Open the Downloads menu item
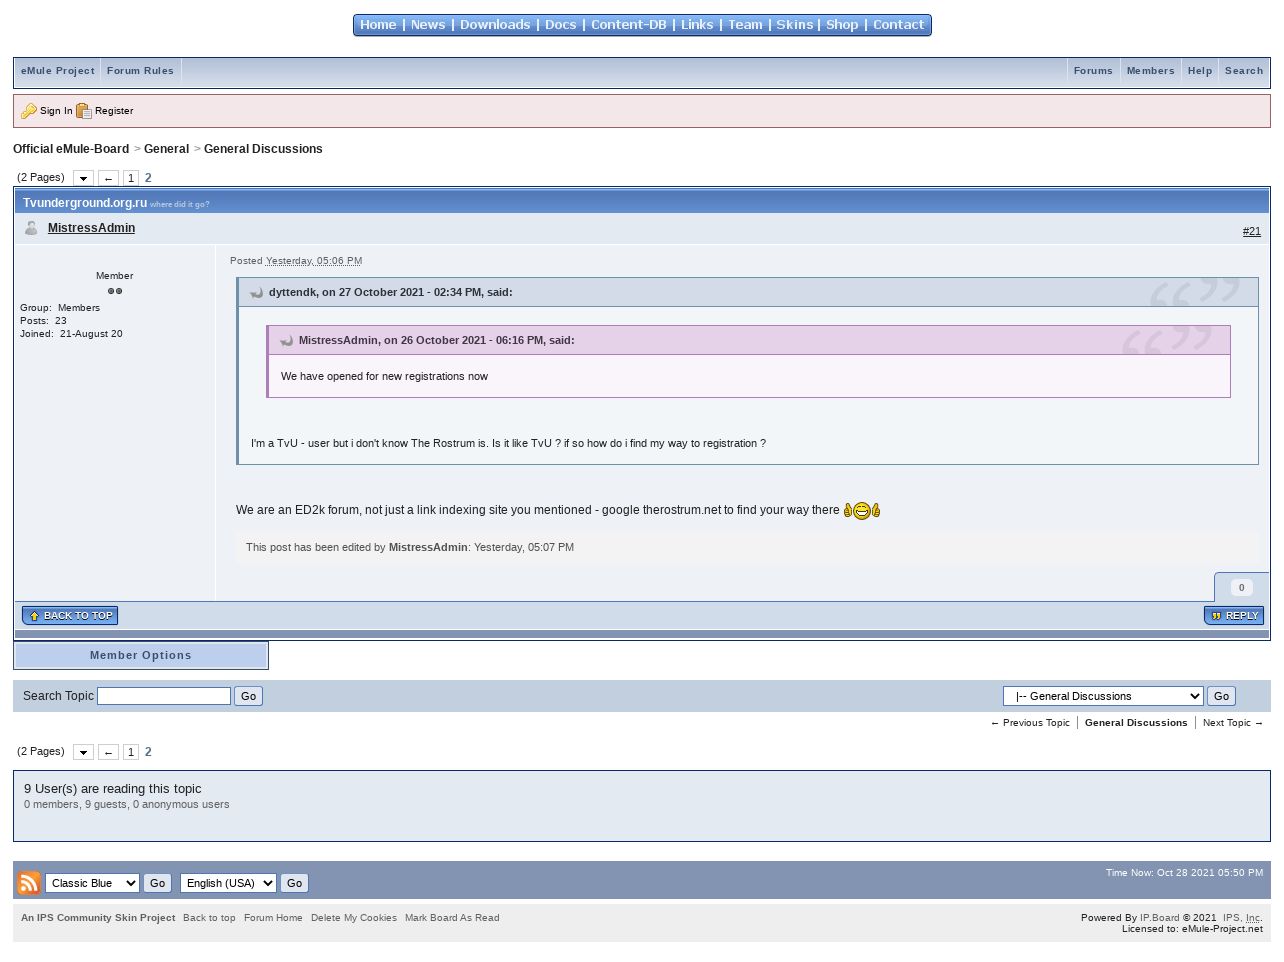Viewport: 1284px width, 962px height. click(495, 25)
